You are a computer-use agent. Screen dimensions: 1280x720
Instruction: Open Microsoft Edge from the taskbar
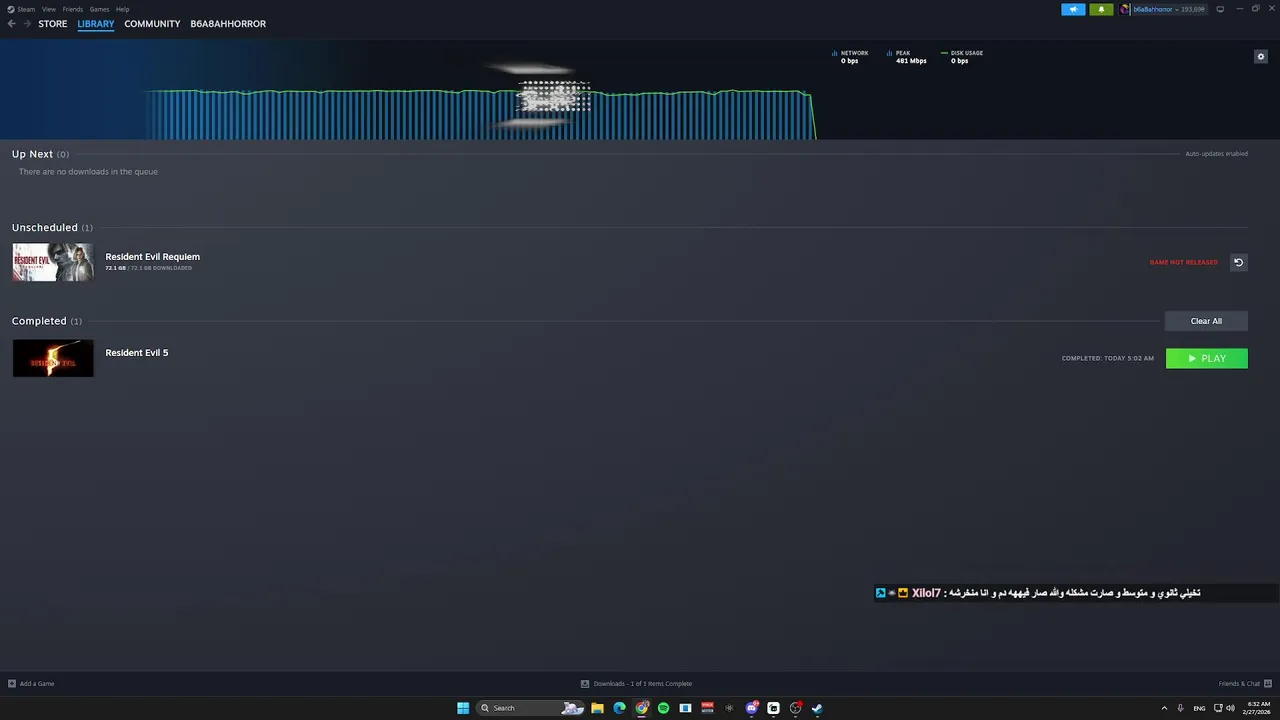[619, 708]
